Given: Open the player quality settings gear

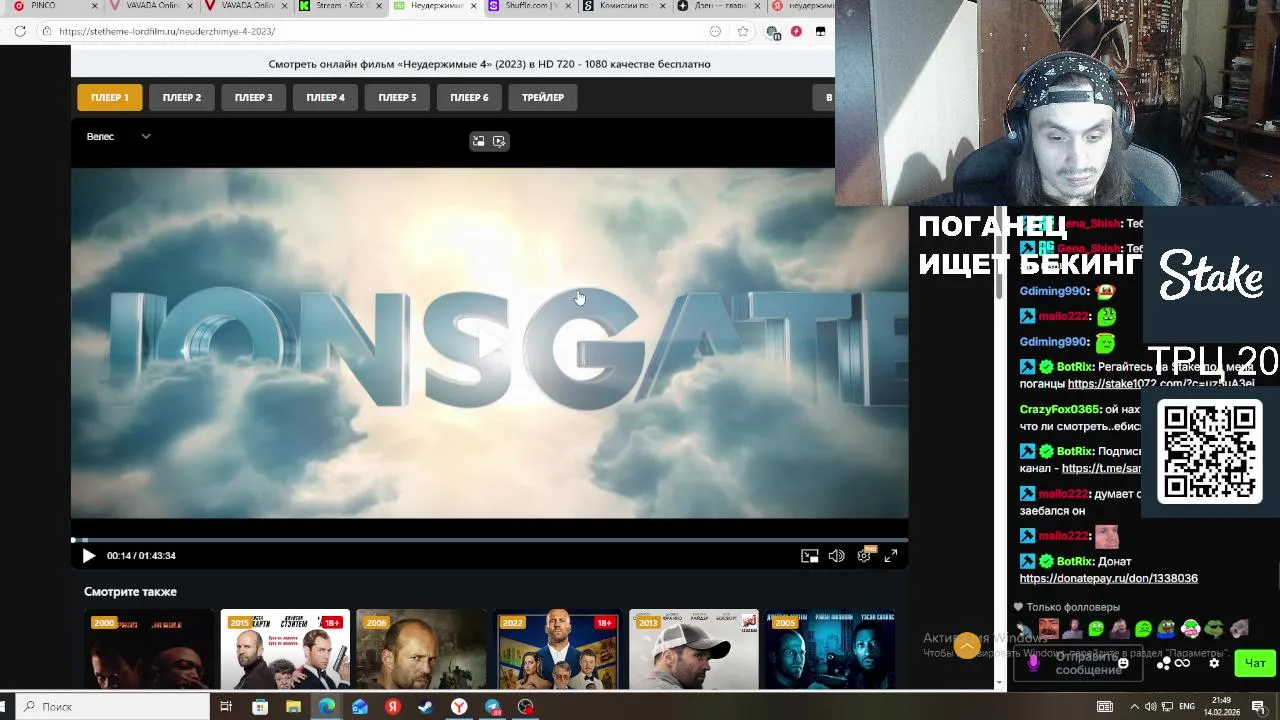Looking at the screenshot, I should tap(864, 555).
